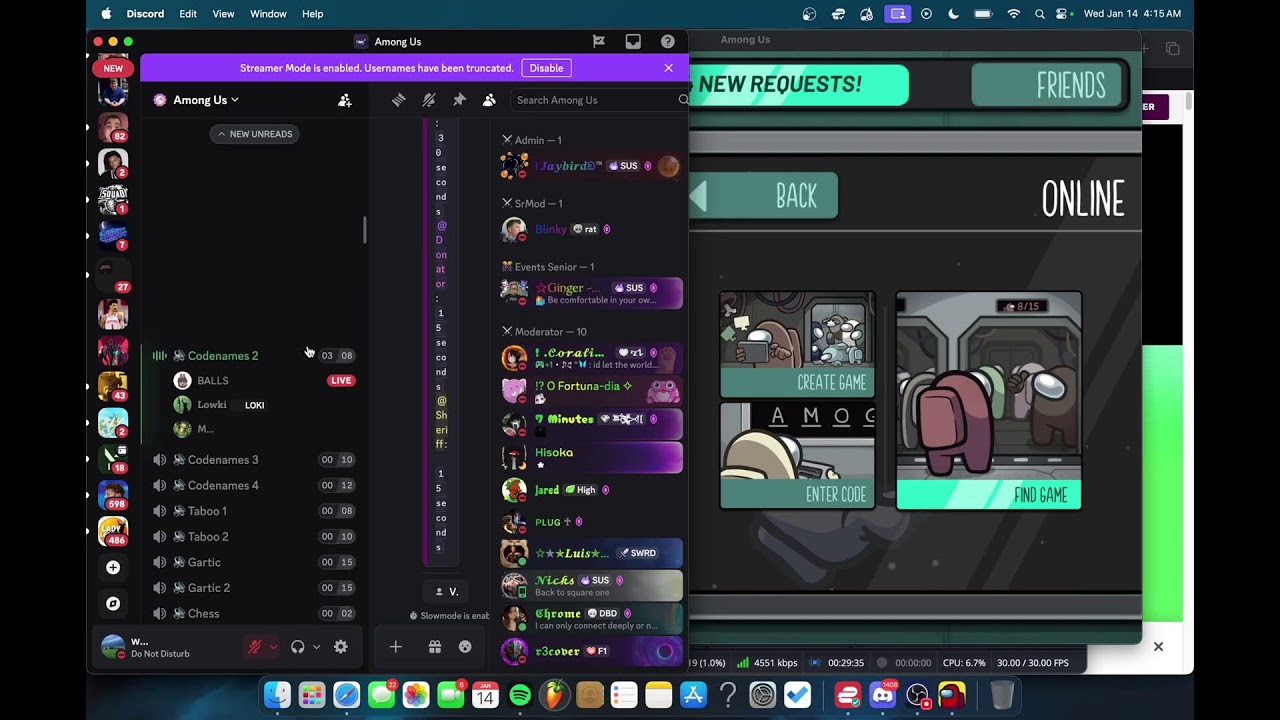Open the Window menu
Screen dimensions: 1280x720
click(x=268, y=14)
